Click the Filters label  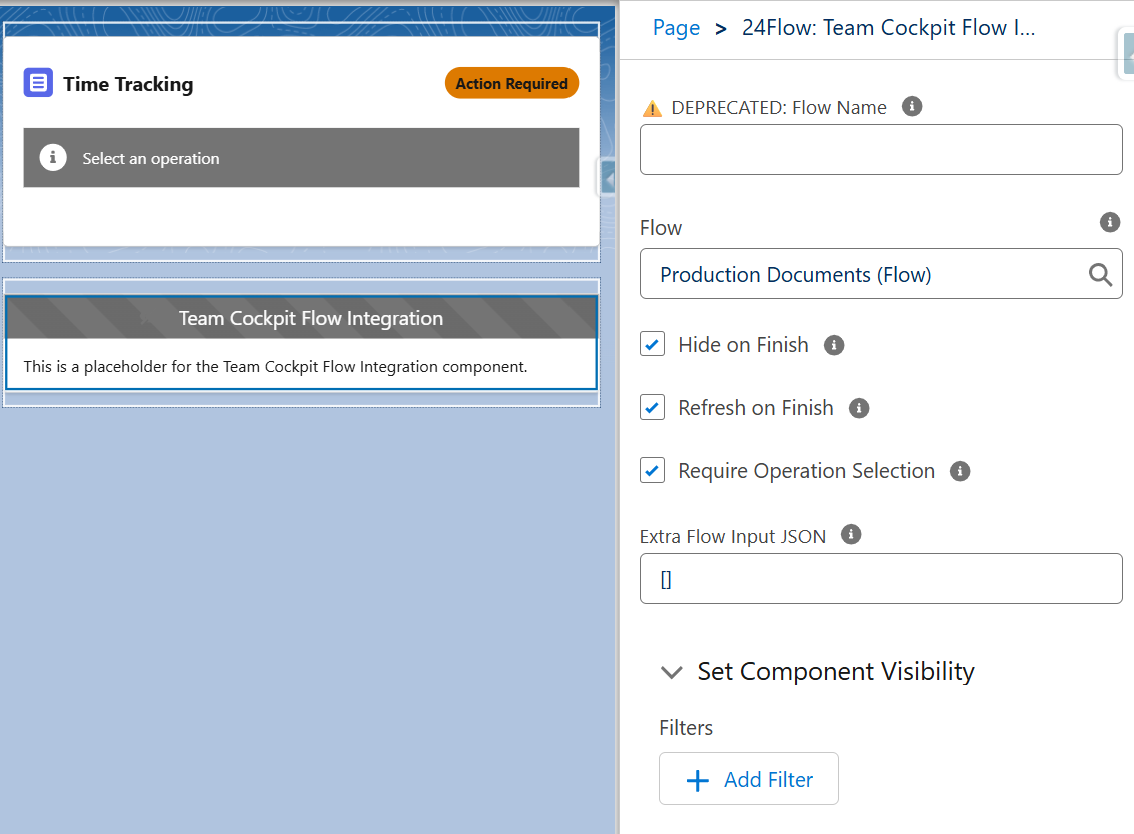click(686, 728)
